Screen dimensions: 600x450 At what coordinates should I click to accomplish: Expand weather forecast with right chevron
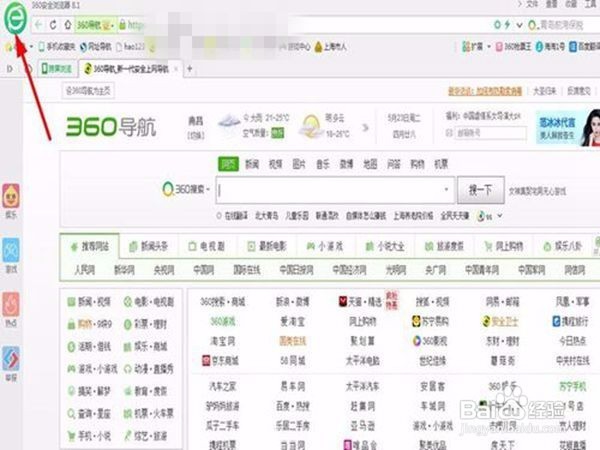[365, 127]
